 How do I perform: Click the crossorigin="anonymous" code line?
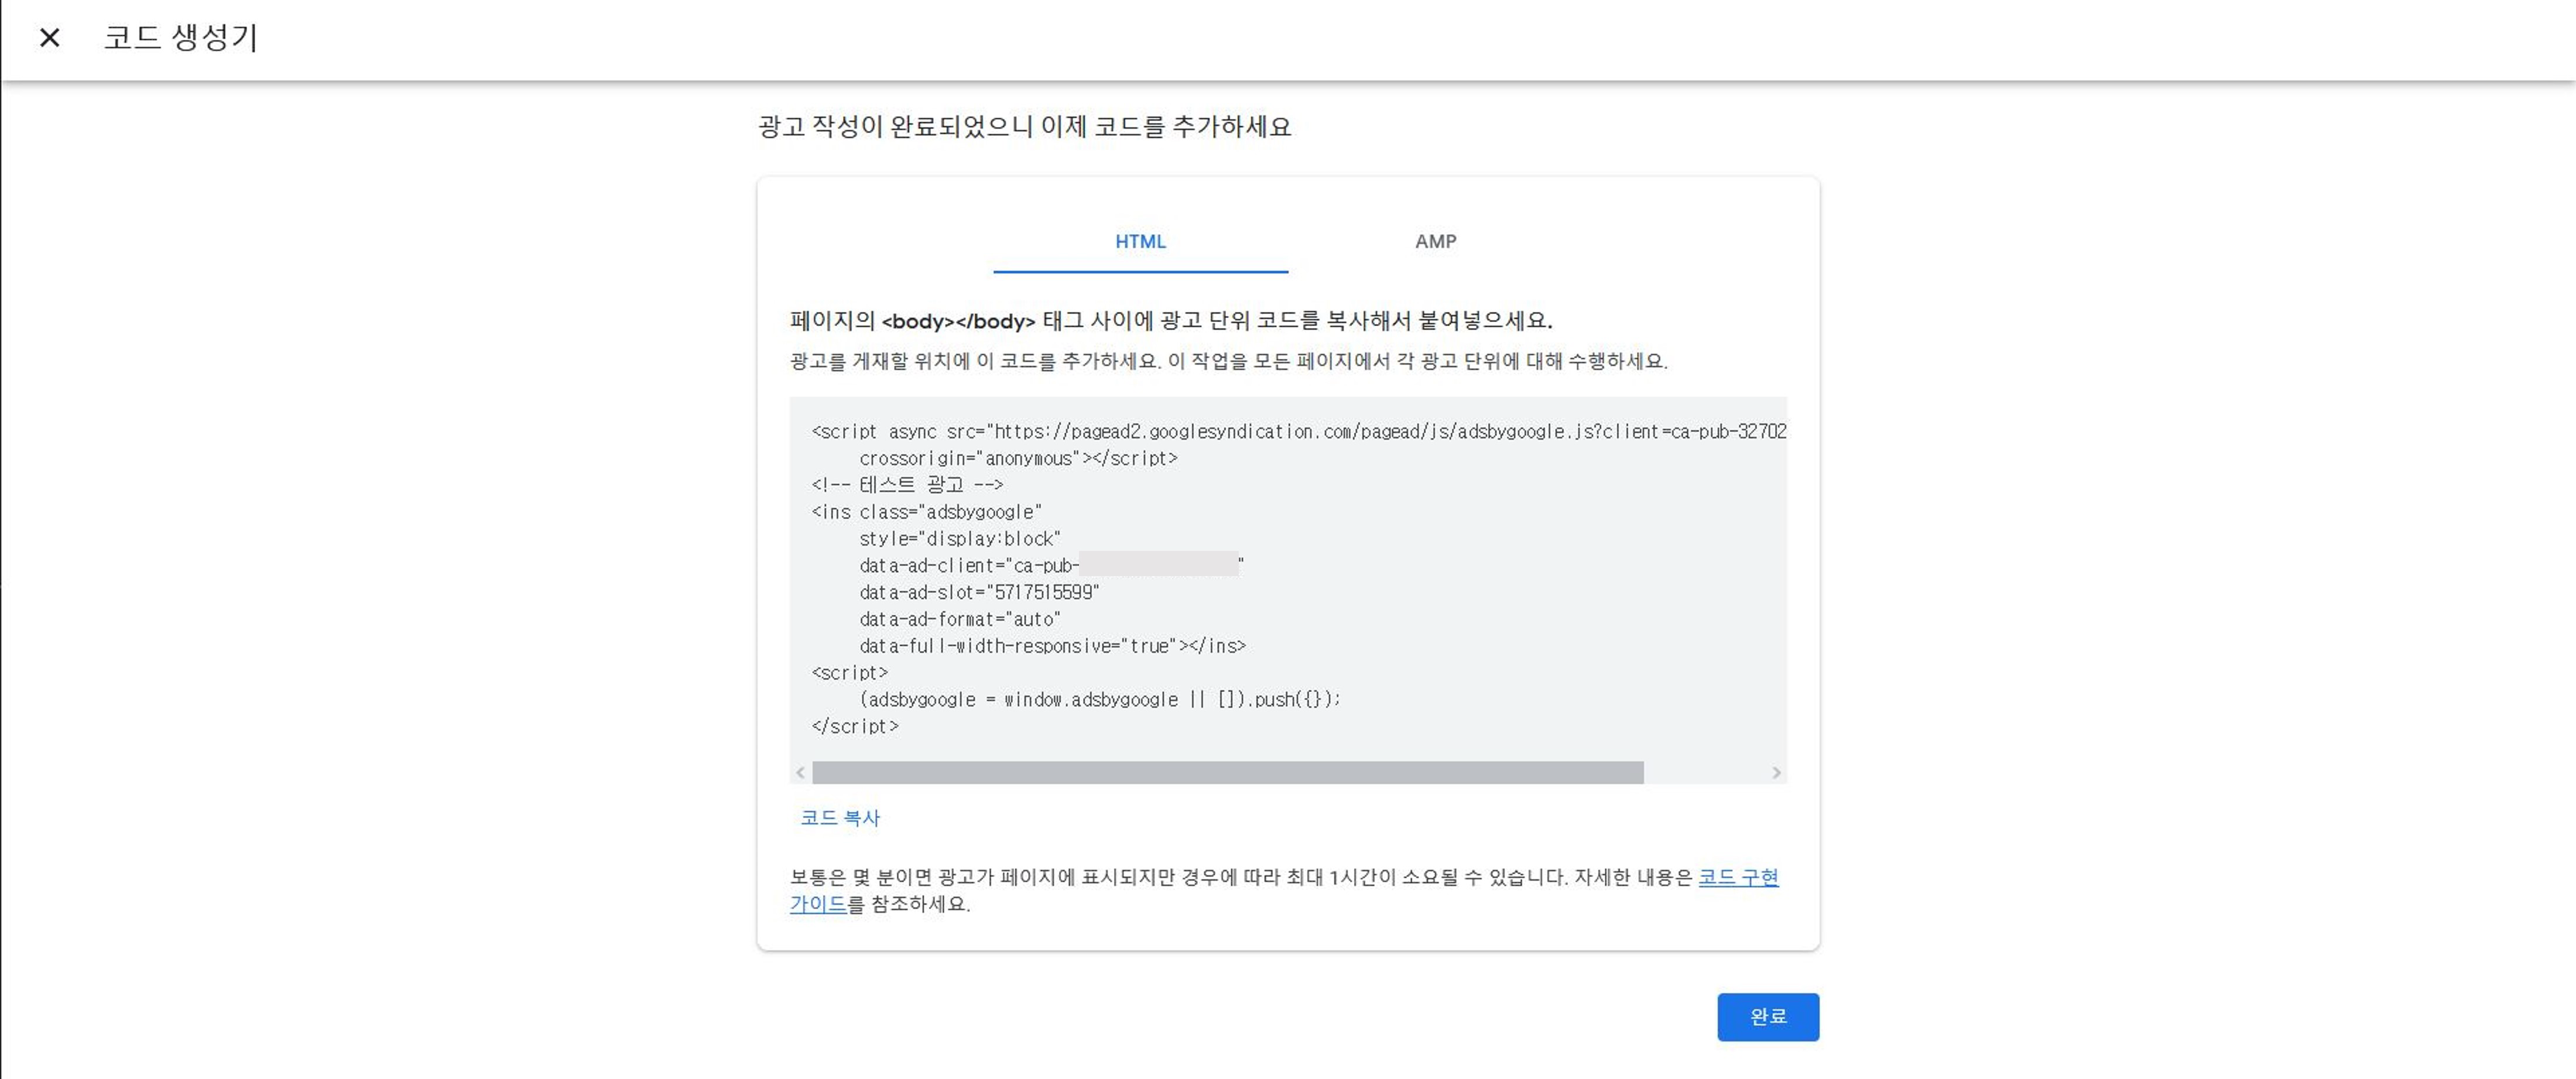point(1018,458)
